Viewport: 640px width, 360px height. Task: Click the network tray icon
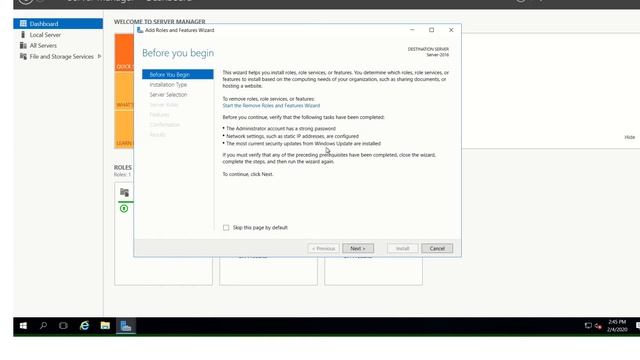588,326
